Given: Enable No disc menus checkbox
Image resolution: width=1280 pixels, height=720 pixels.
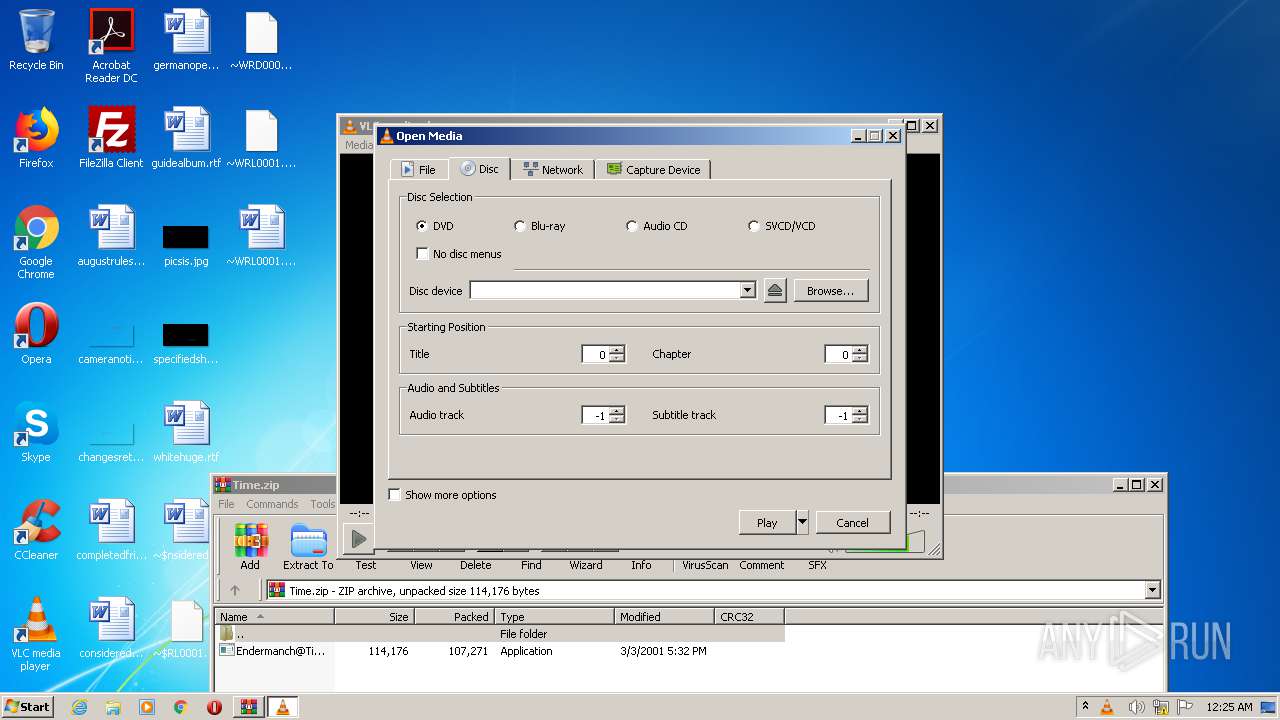Looking at the screenshot, I should tap(422, 254).
